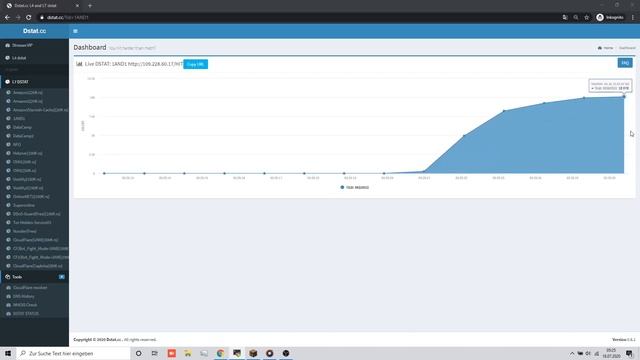Screen dimensions: 640x360
Task: Click the Windows taskbar search box
Action: pos(73,353)
